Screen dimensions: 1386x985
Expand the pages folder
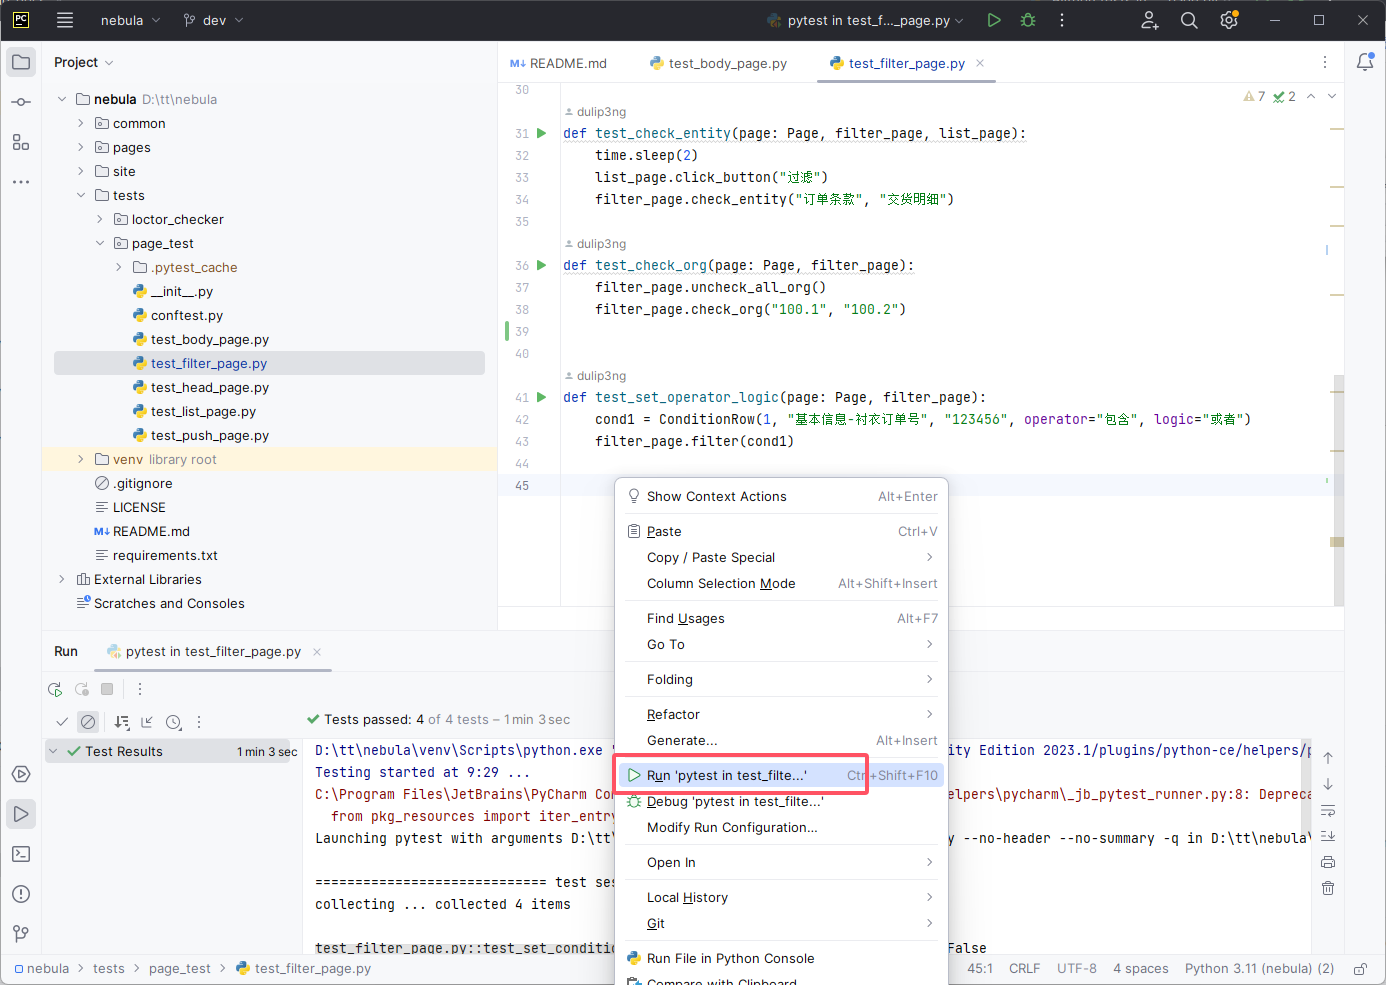point(81,147)
